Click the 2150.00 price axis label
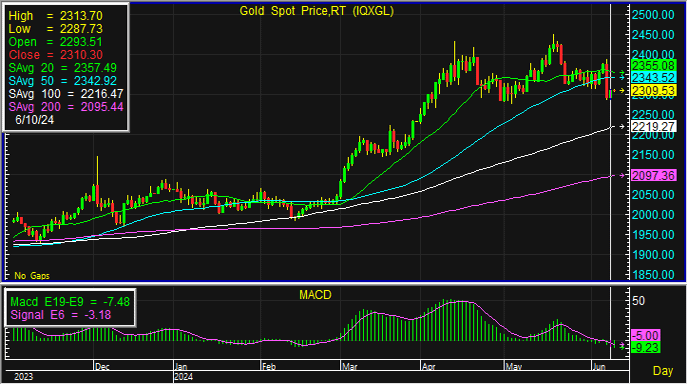This screenshot has height=385, width=688. (653, 155)
